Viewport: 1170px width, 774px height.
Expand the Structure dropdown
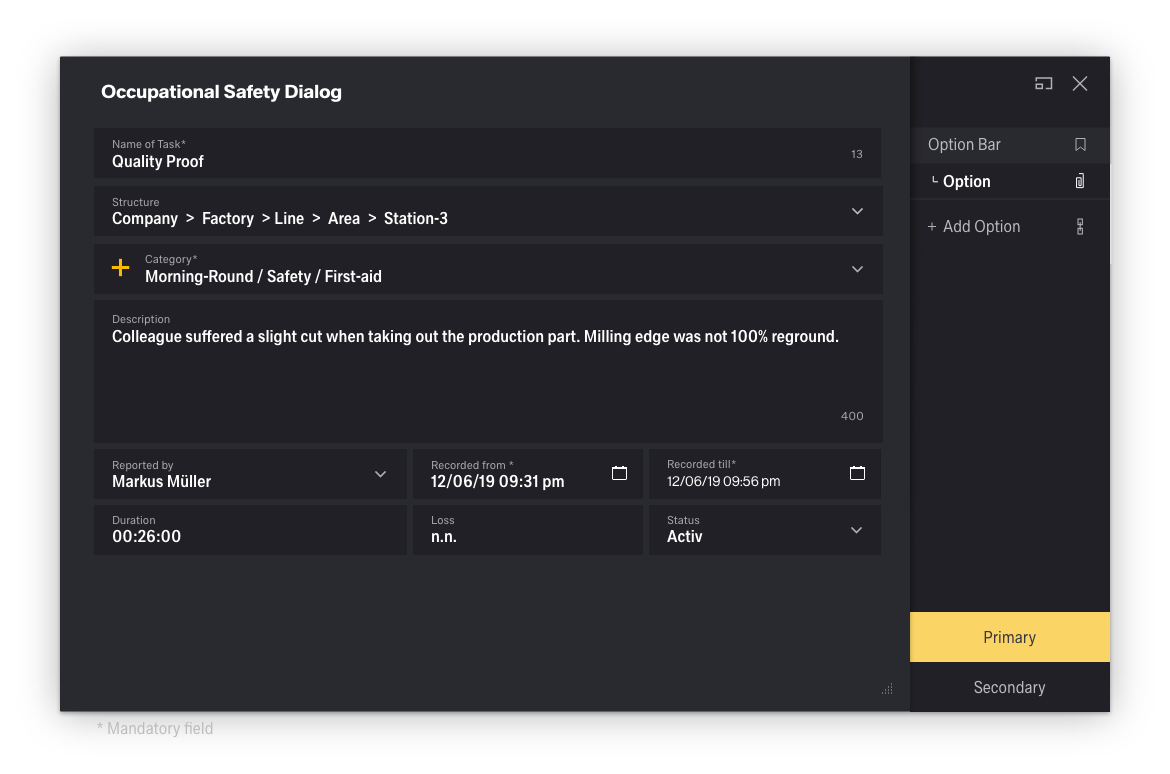[857, 211]
